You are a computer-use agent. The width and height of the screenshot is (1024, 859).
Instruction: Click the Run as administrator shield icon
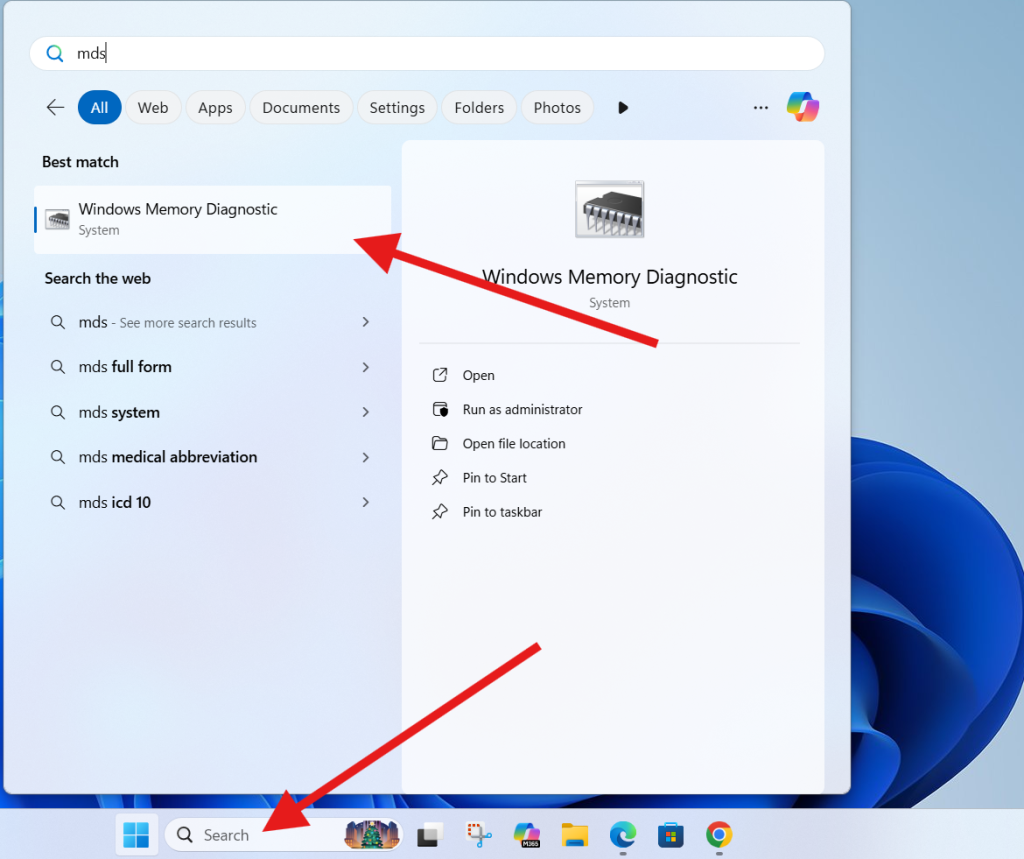pos(441,409)
